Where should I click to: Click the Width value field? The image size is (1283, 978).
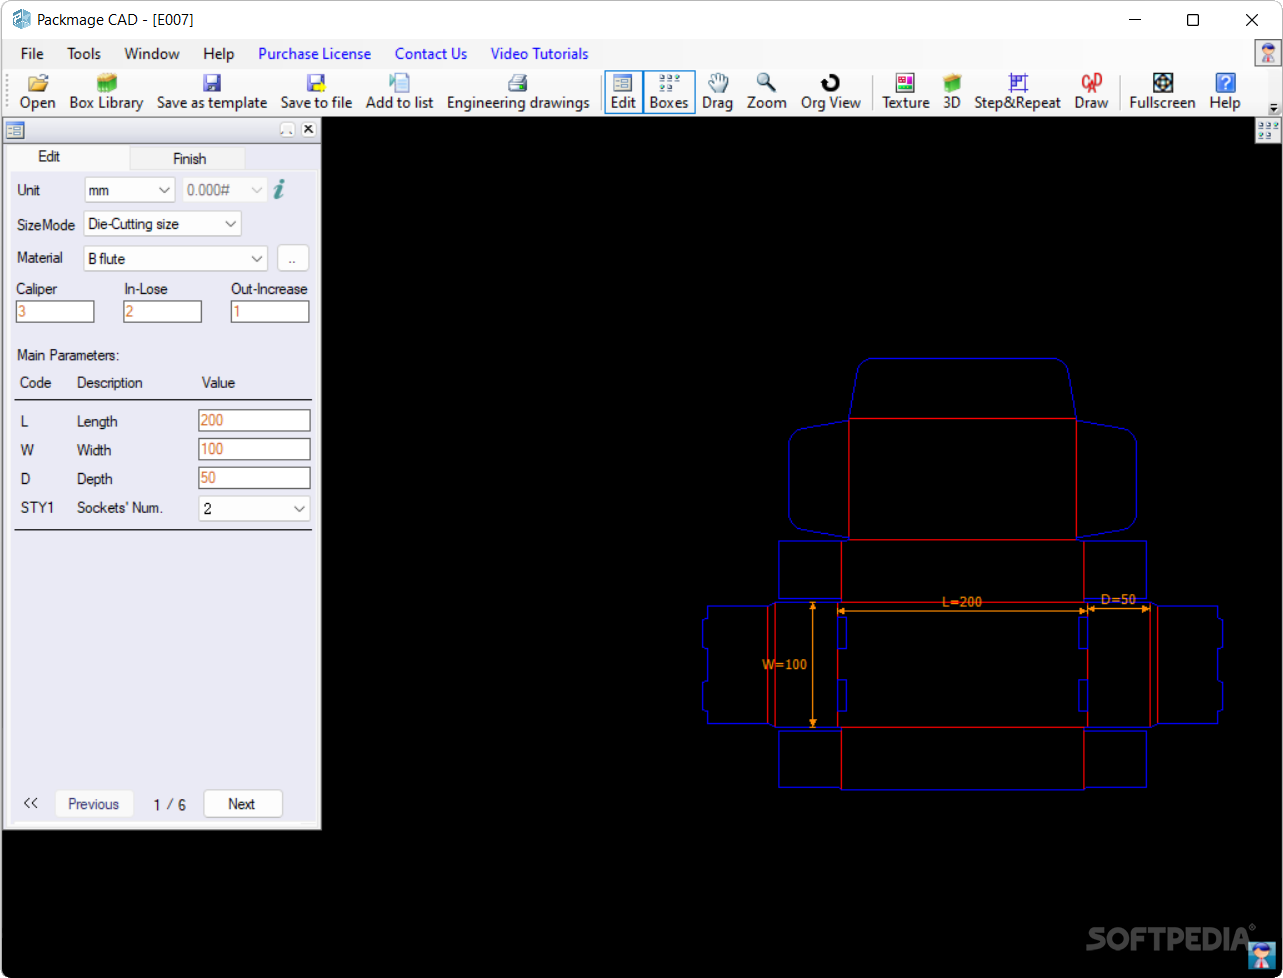point(254,449)
